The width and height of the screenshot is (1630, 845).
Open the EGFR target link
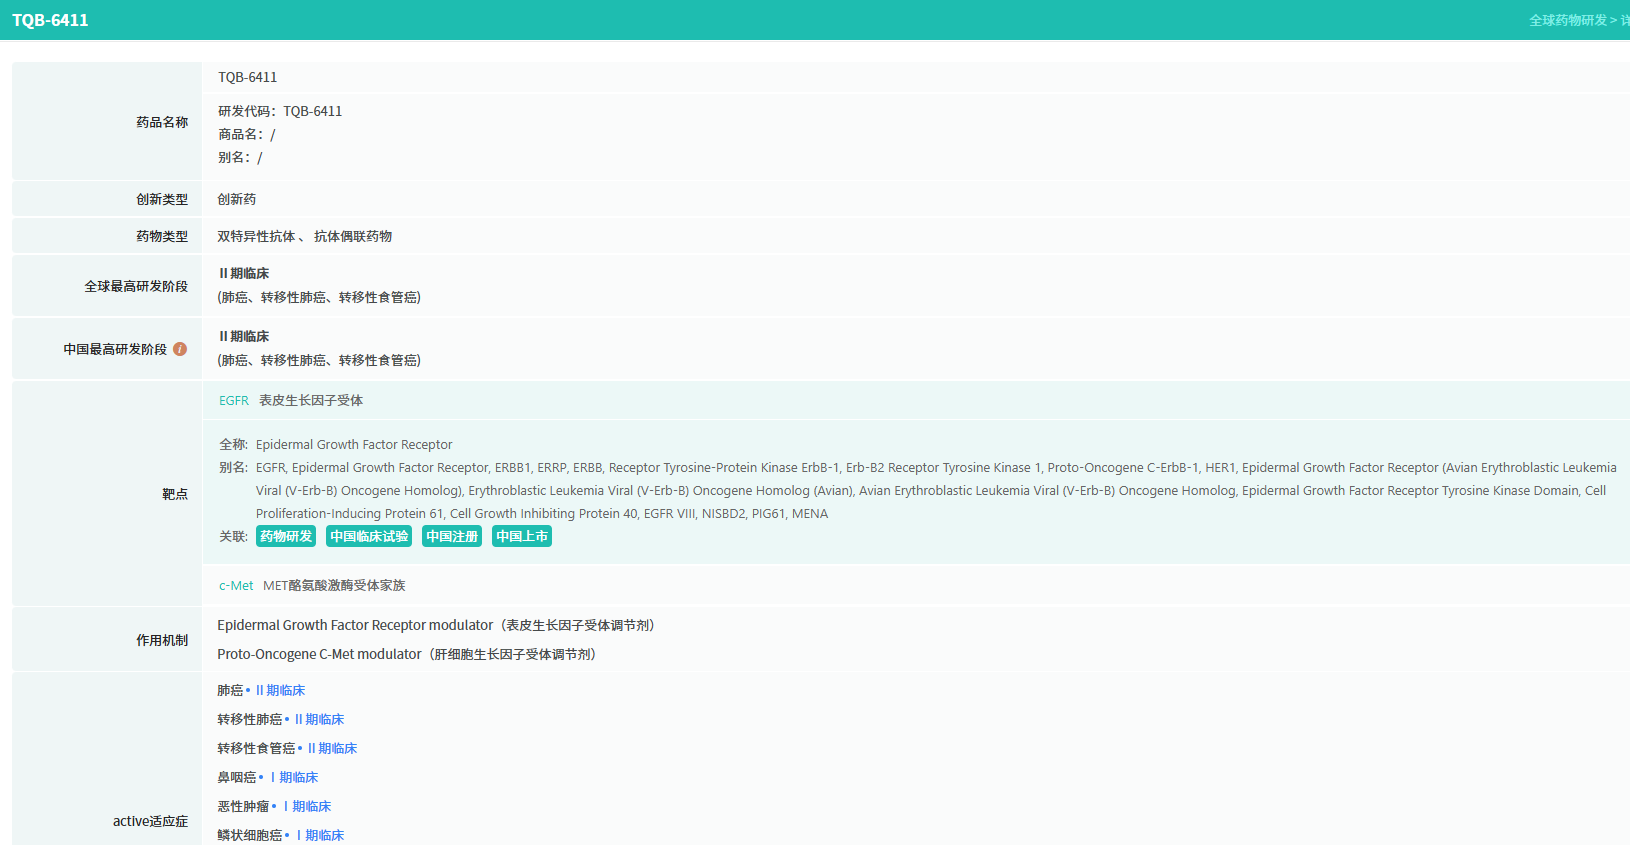coord(234,400)
